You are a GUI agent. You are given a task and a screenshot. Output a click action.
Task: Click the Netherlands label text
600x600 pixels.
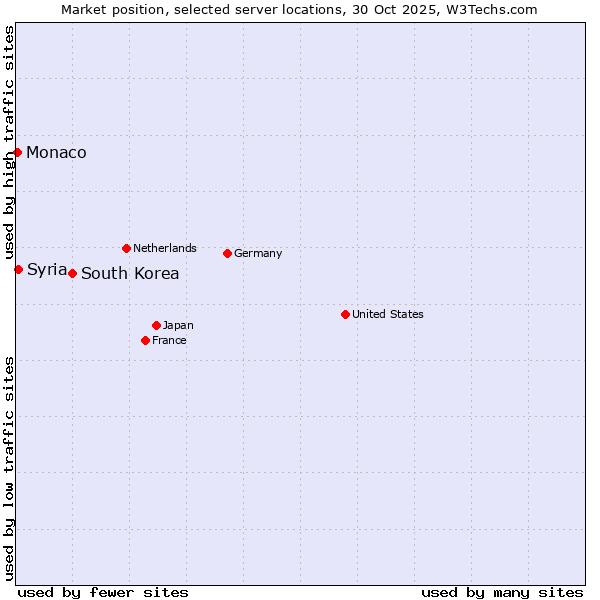pyautogui.click(x=164, y=248)
